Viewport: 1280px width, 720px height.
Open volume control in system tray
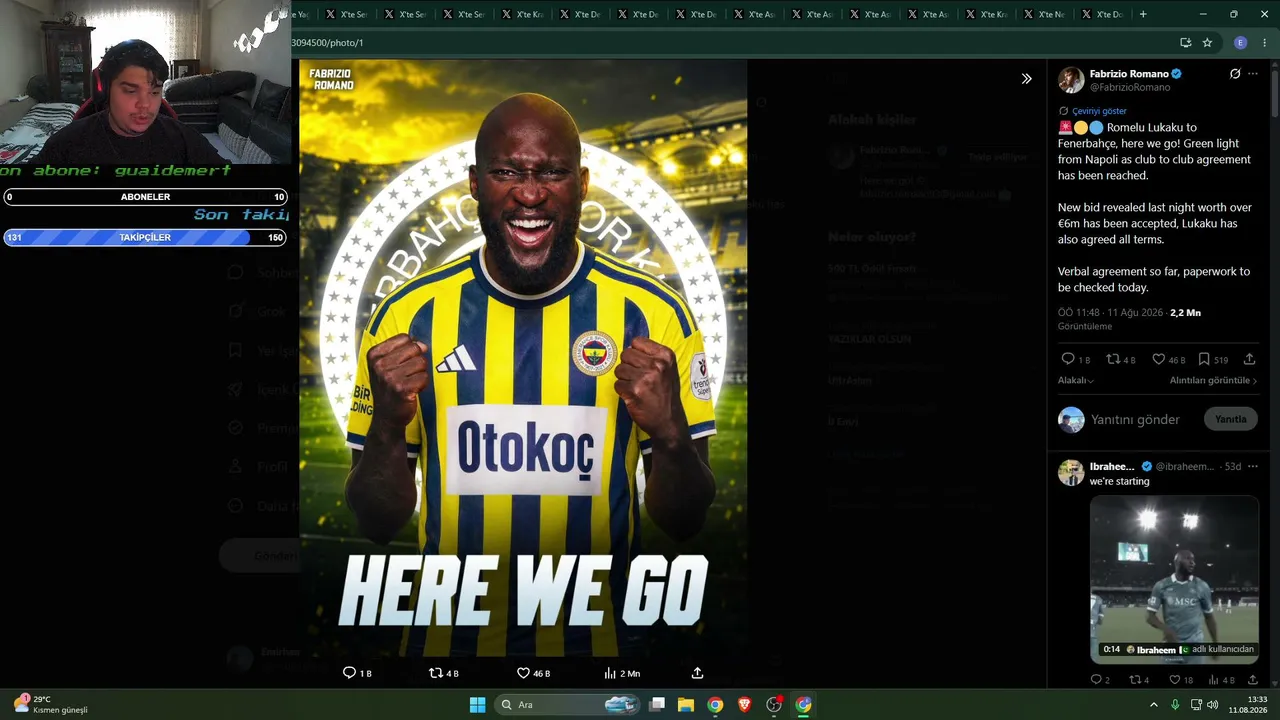coord(1212,704)
